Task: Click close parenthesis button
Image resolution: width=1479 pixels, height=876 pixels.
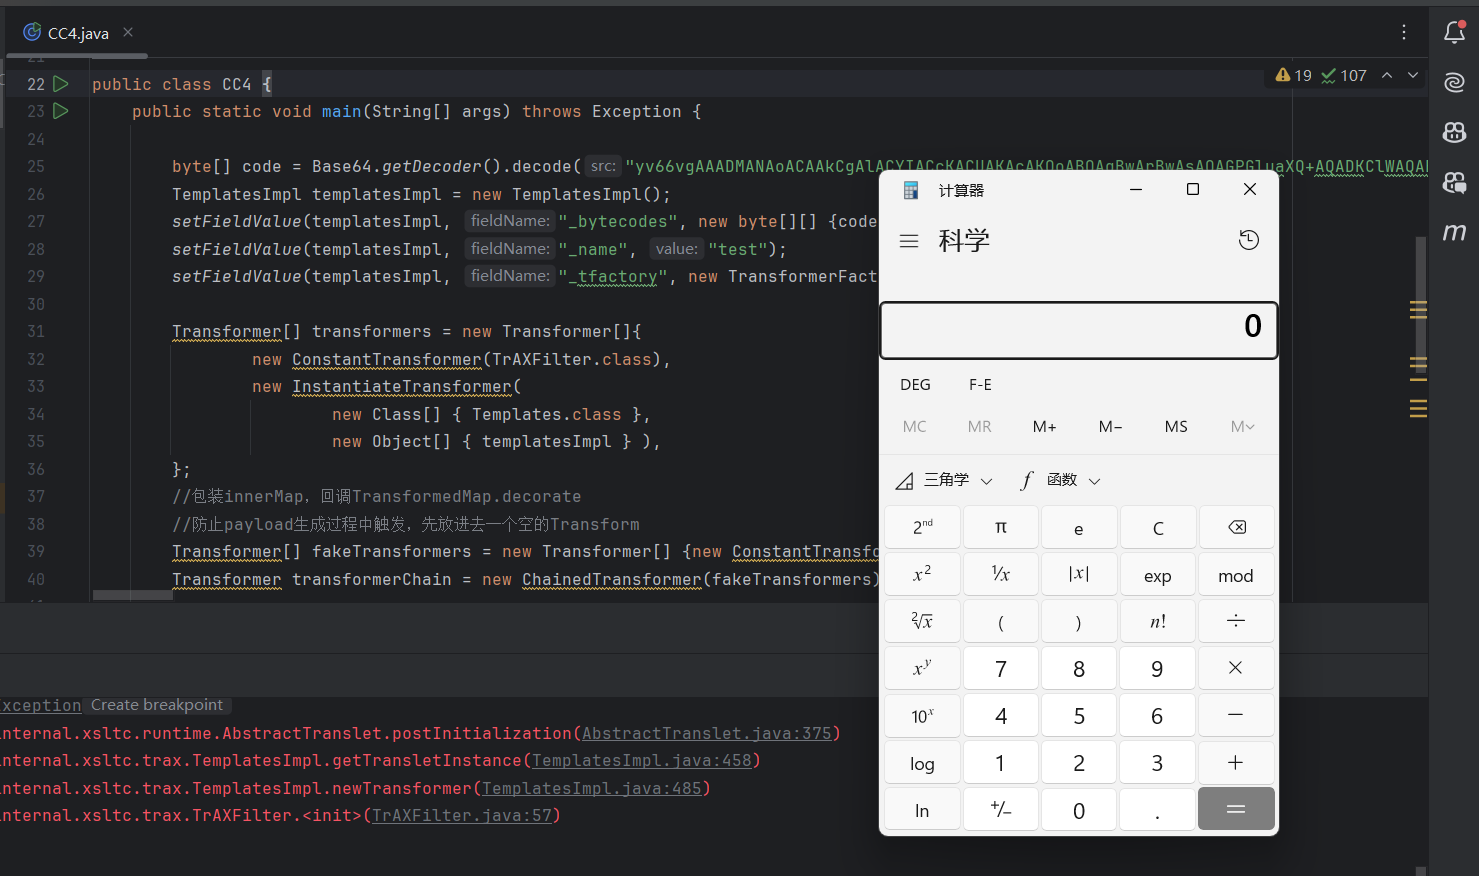Action: pyautogui.click(x=1079, y=621)
